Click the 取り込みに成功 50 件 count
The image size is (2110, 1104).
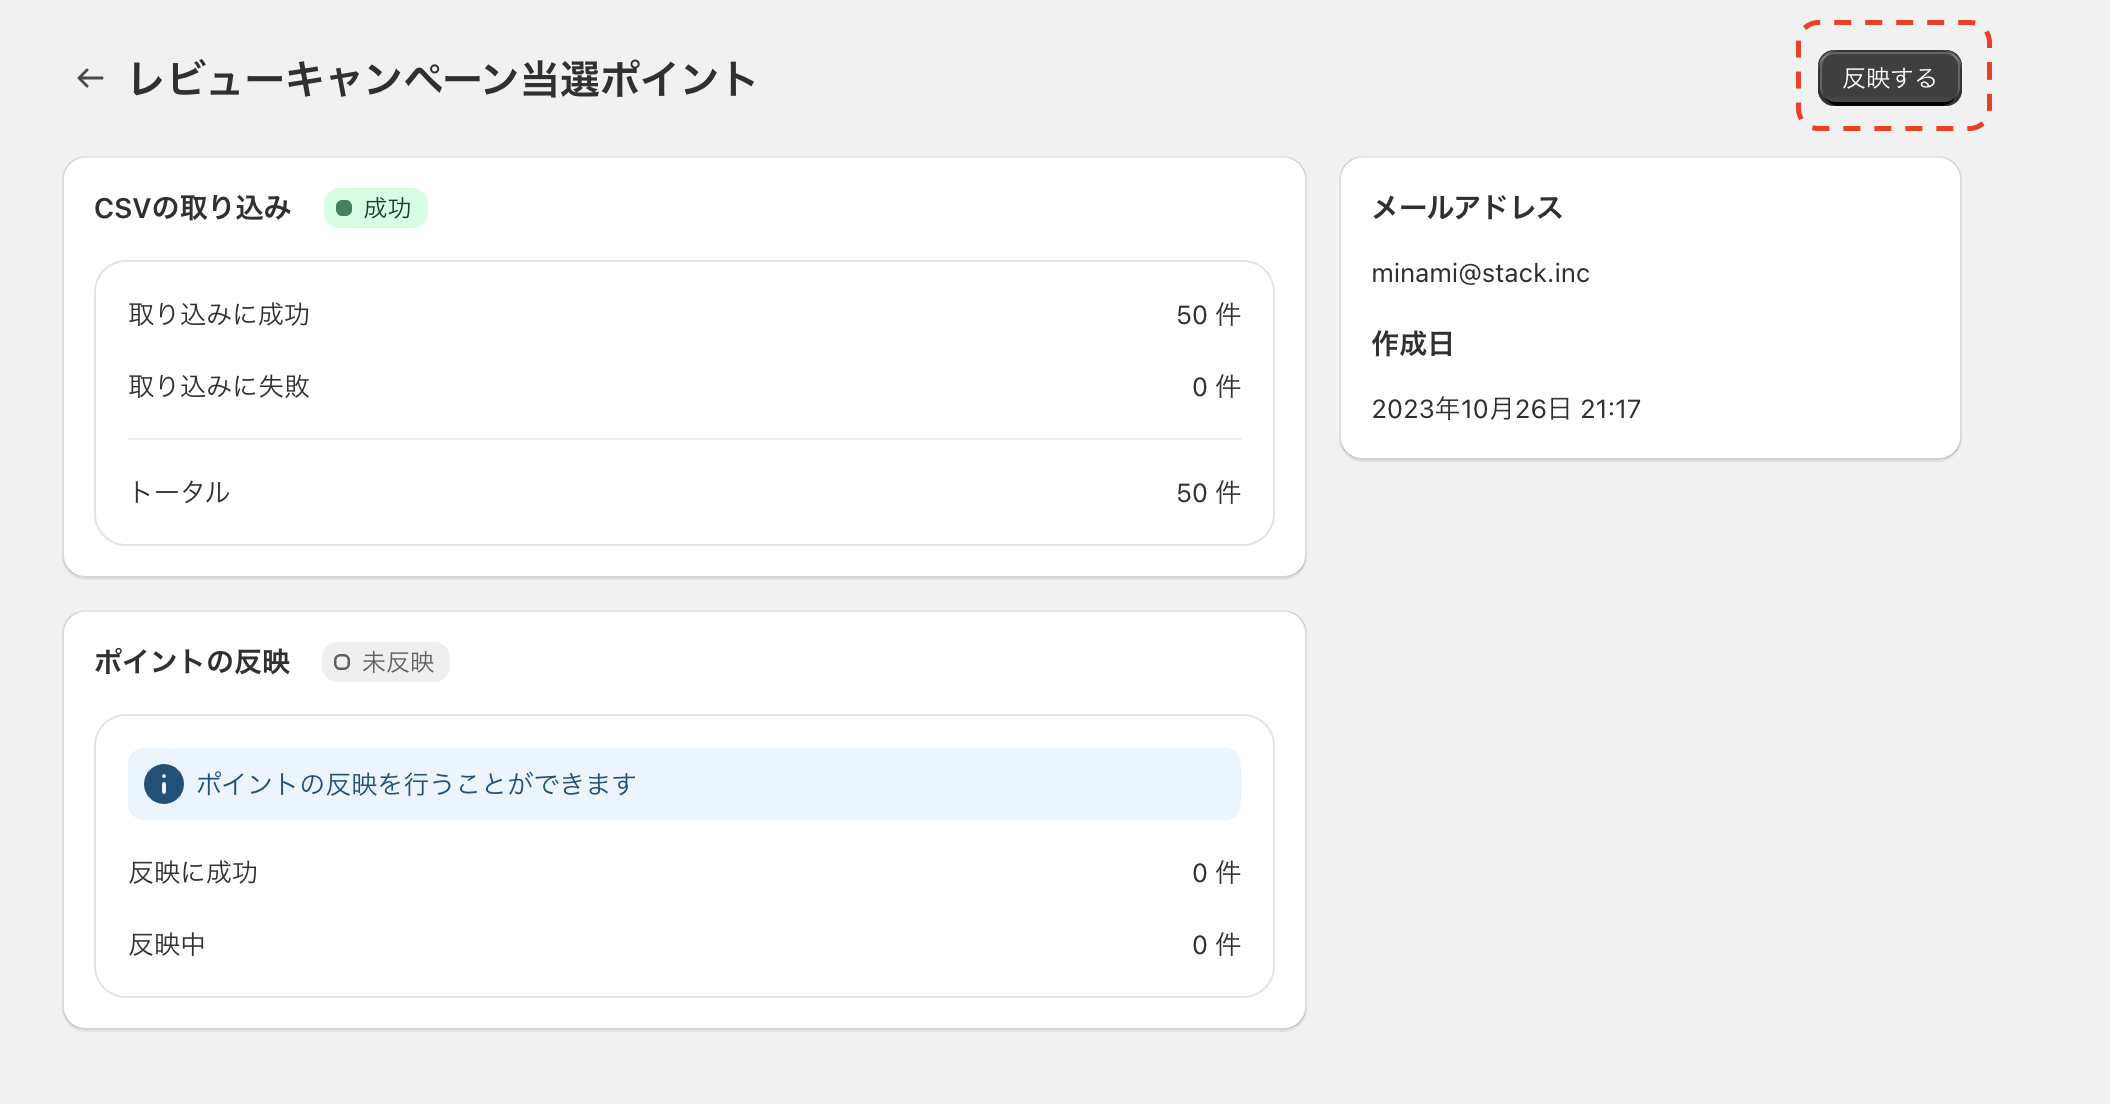tap(1208, 315)
